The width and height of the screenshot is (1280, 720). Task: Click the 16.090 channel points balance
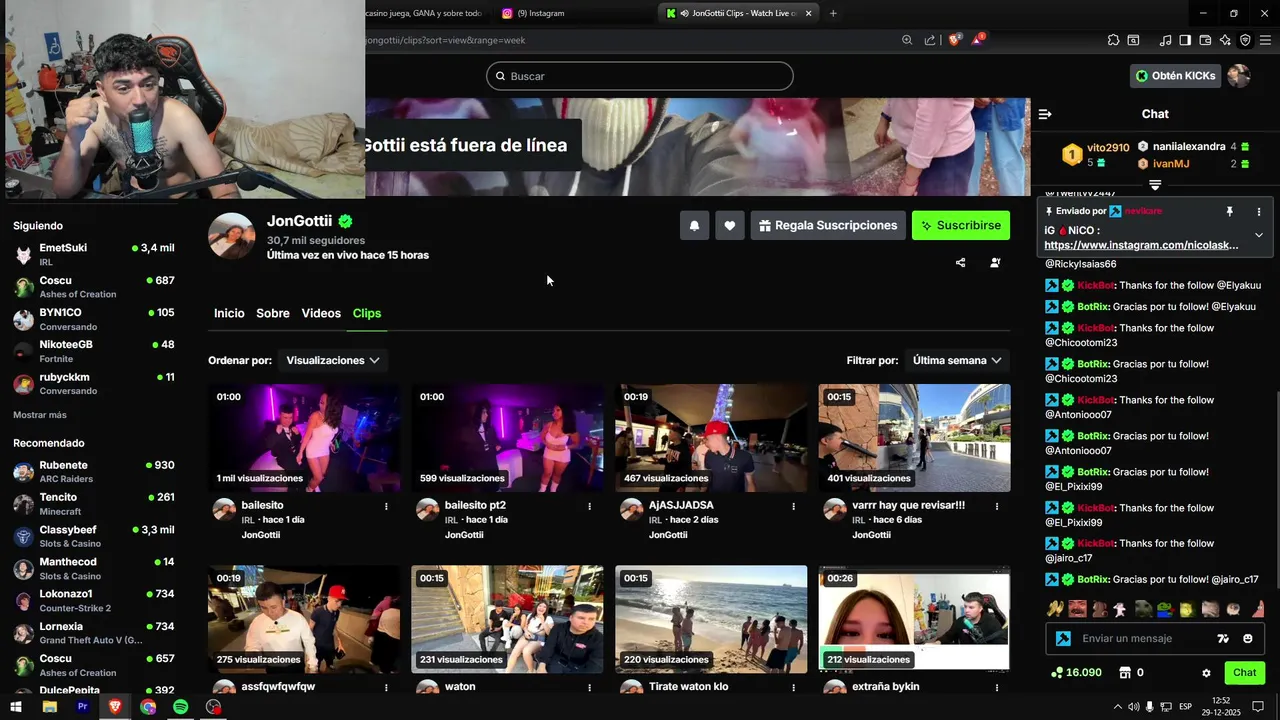coord(1076,673)
